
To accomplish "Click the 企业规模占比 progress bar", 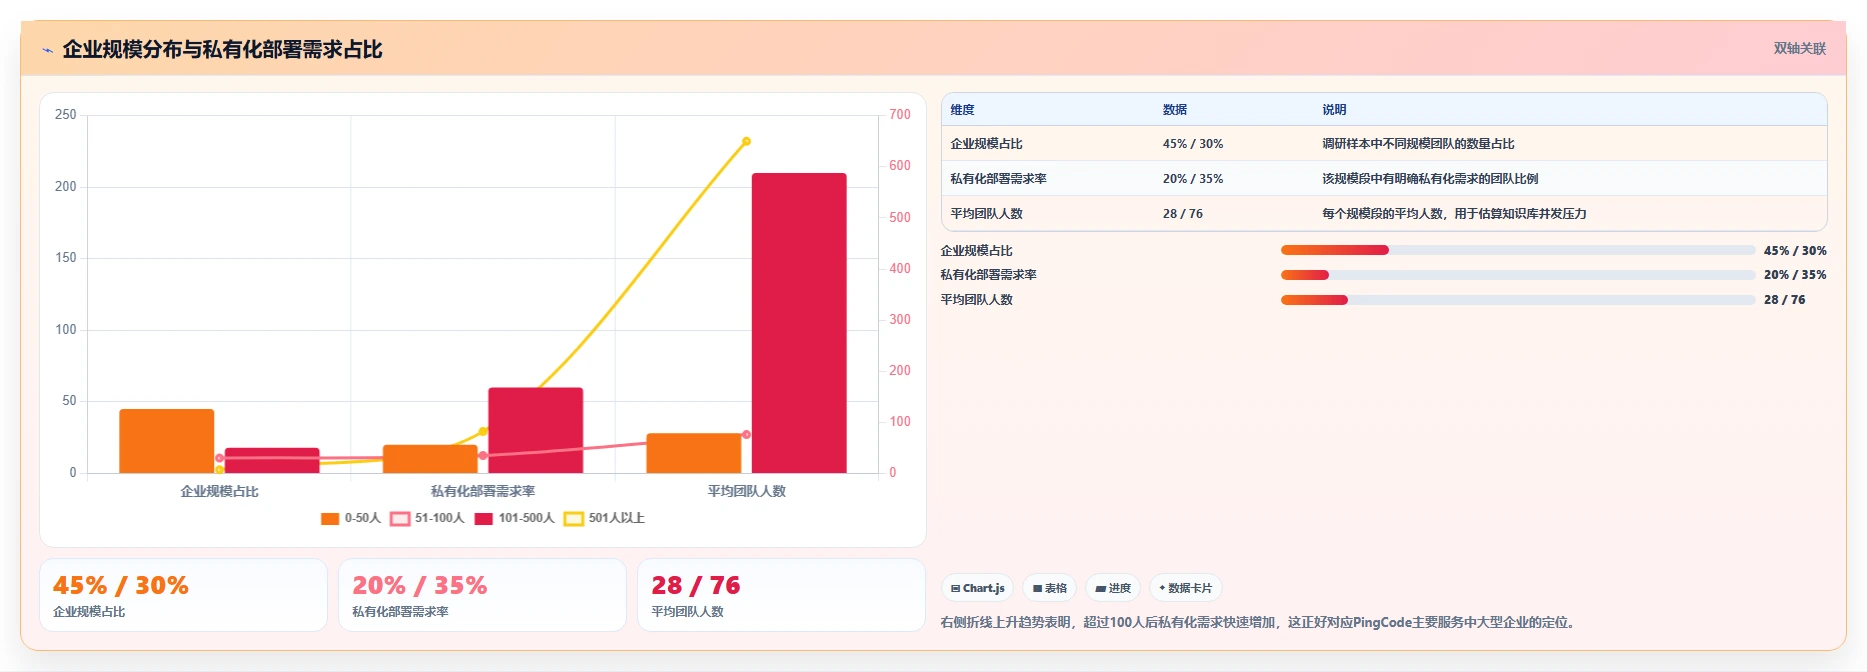I will coord(1518,250).
